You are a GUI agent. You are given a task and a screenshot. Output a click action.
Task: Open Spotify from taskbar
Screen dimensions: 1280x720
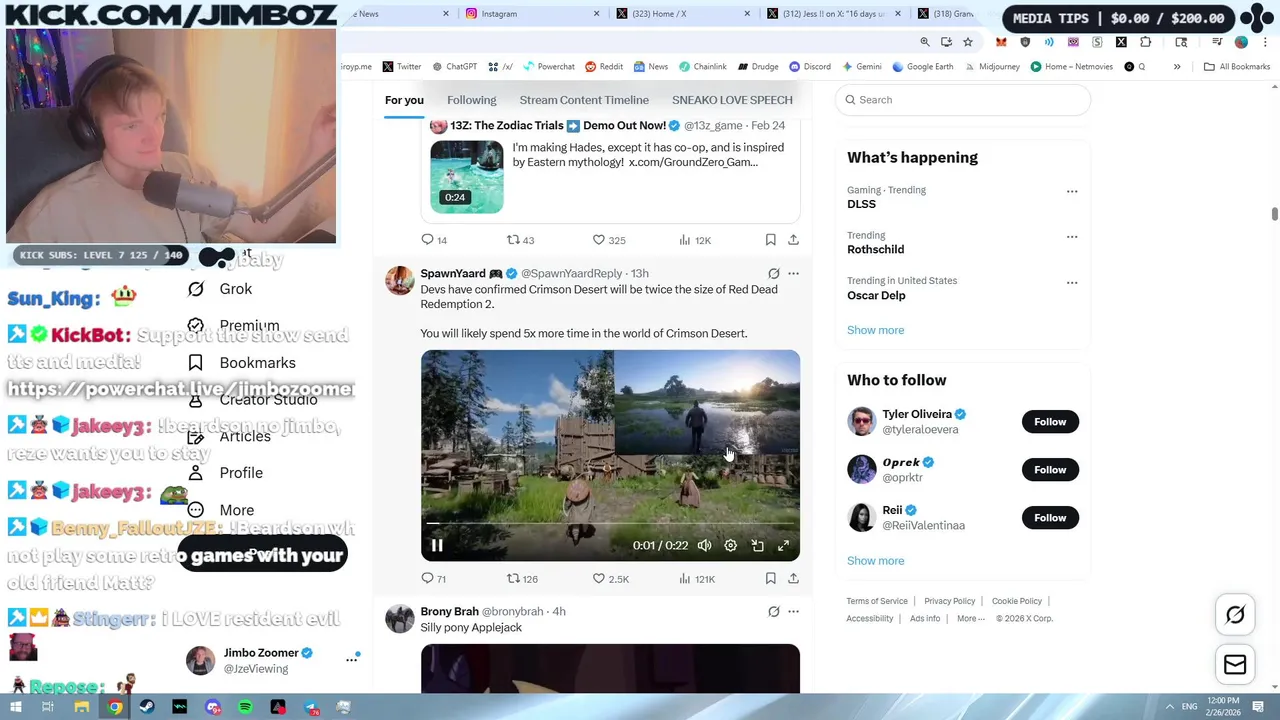click(245, 707)
